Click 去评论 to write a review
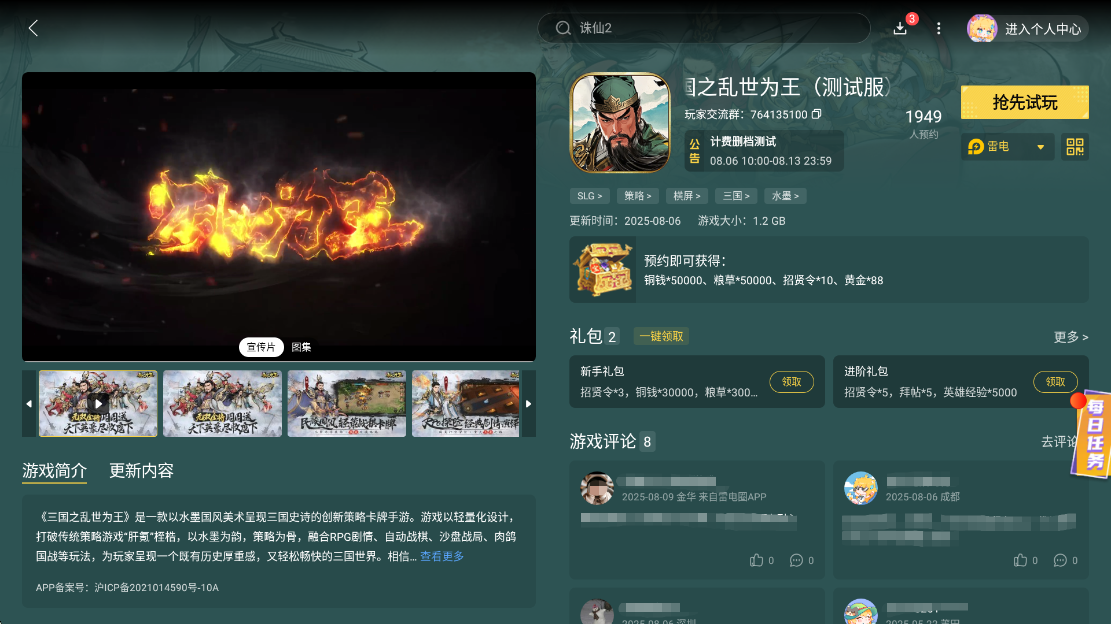The image size is (1111, 624). (1060, 442)
